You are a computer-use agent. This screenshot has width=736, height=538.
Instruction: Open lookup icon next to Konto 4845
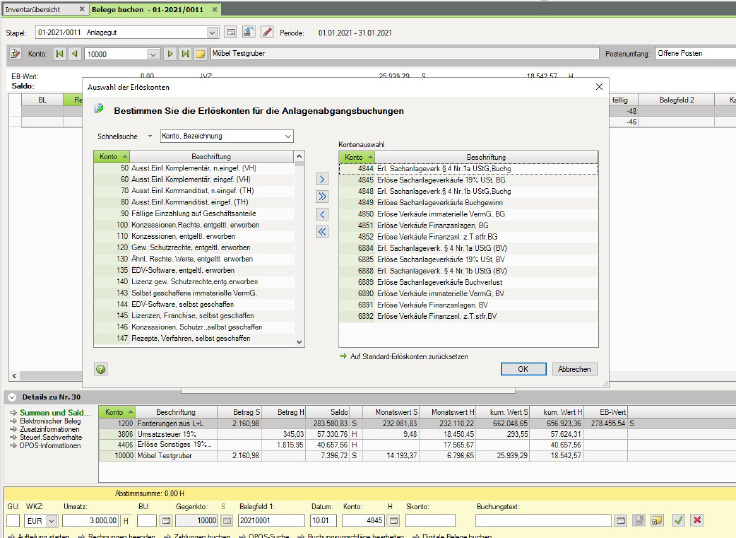(394, 520)
